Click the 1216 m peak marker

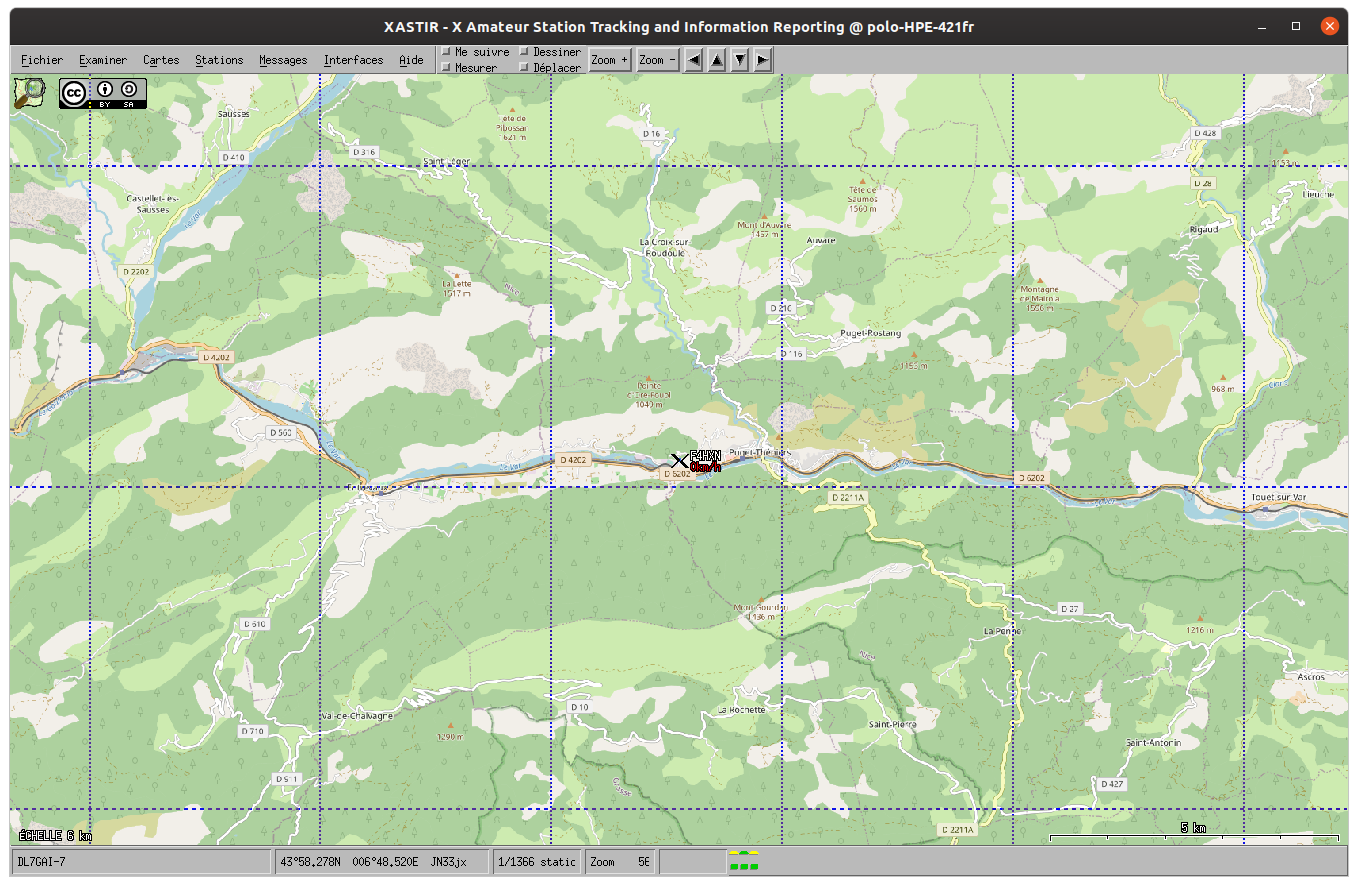pyautogui.click(x=1199, y=620)
